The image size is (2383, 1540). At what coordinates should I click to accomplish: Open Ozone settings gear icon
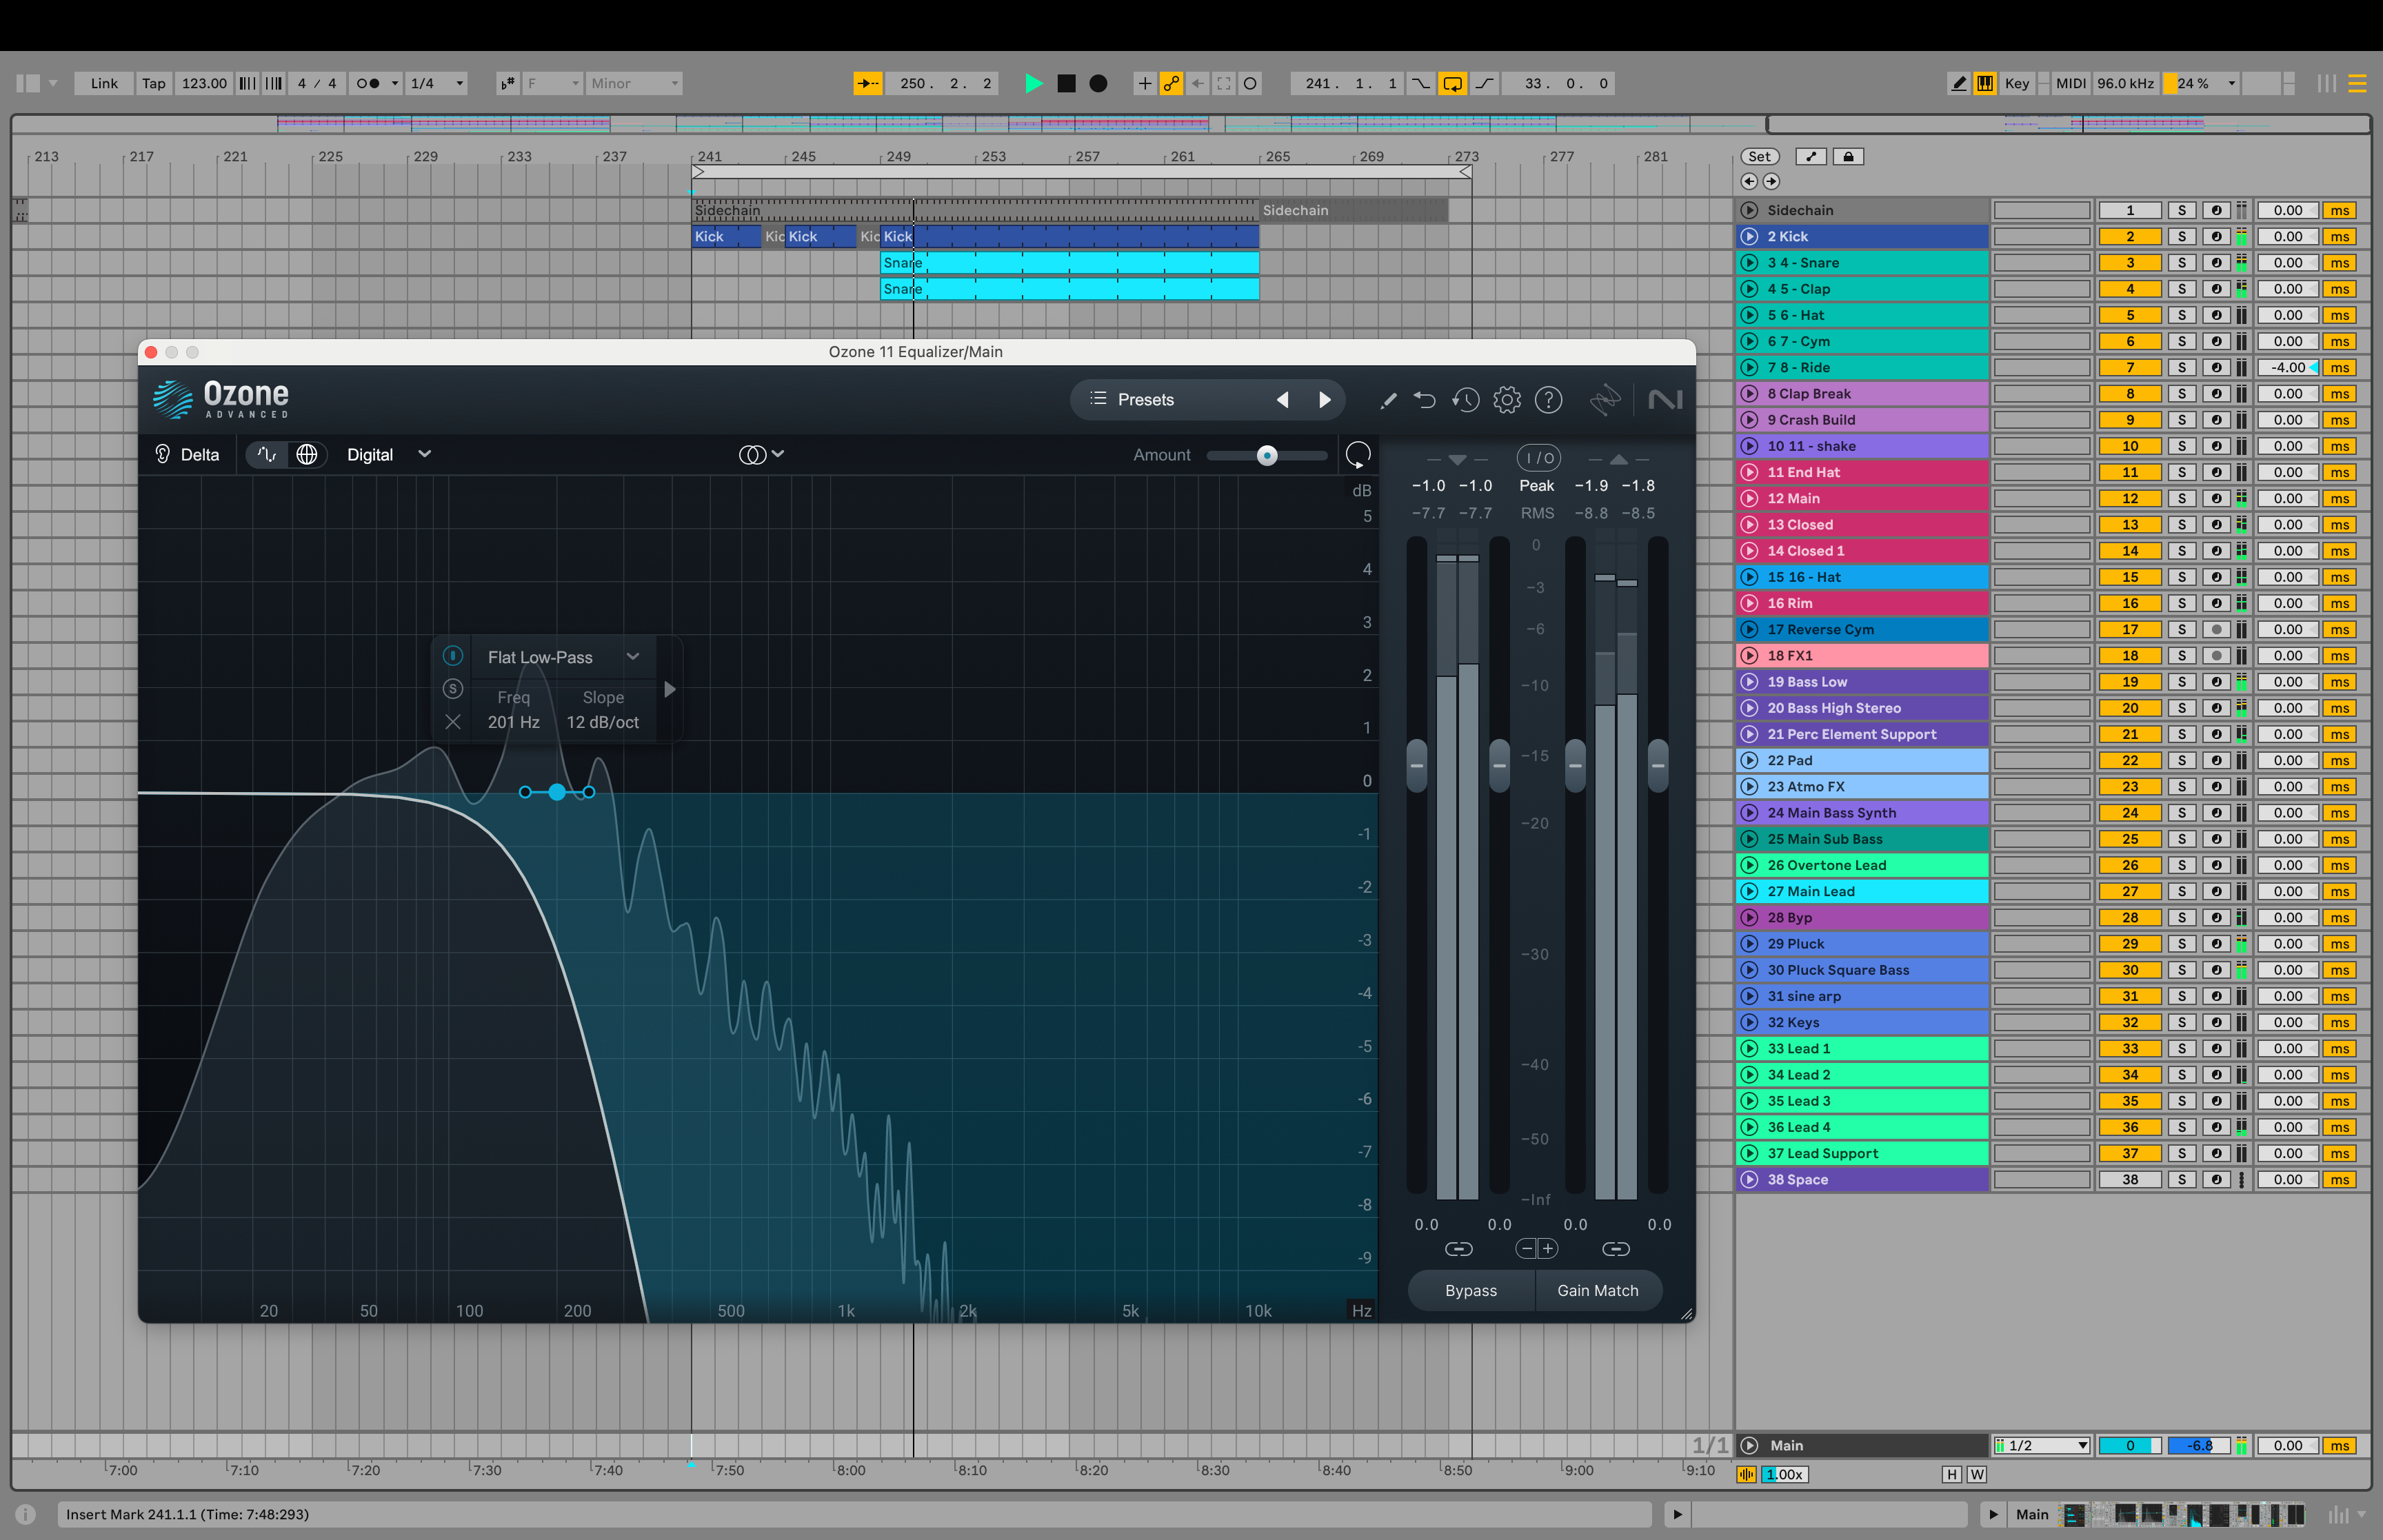click(1506, 400)
